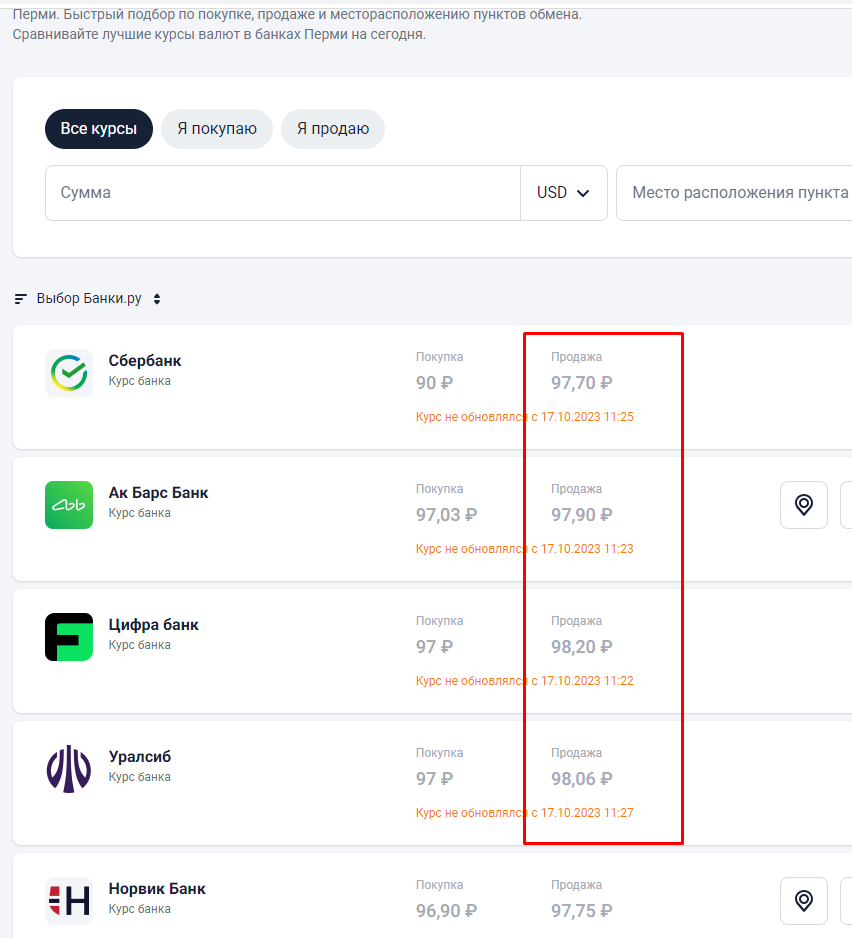Open the USD currency dropdown
The image size is (852, 938).
point(564,193)
